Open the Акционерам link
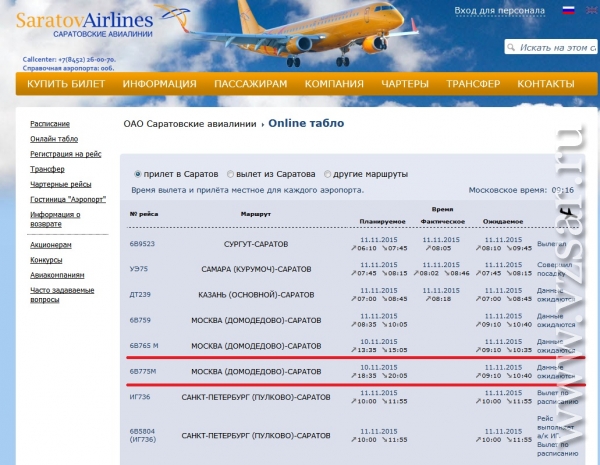The height and width of the screenshot is (465, 600). (51, 245)
